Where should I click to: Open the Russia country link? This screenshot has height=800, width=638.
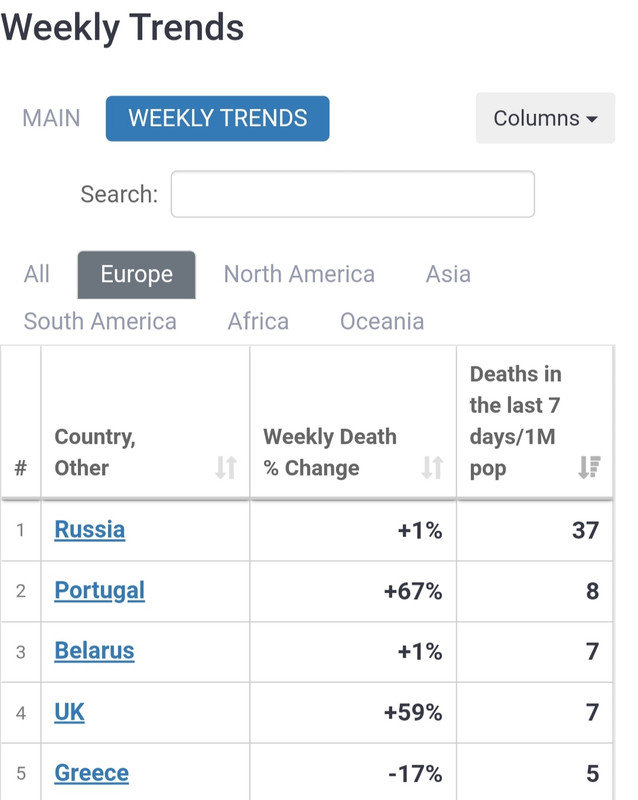tap(90, 530)
